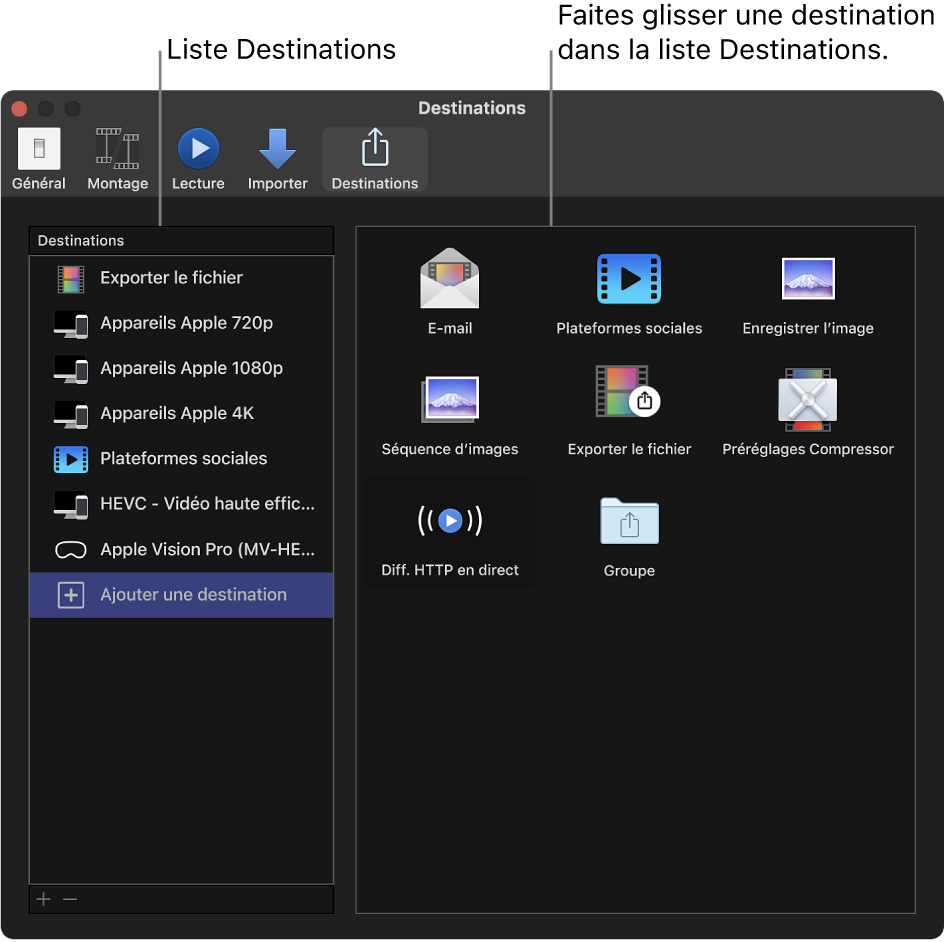
Task: Select the Plateformes sociales destination icon
Action: tap(628, 290)
